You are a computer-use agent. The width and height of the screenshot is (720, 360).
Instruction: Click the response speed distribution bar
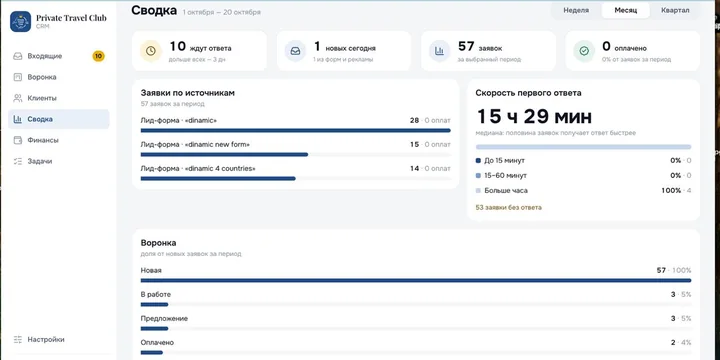click(583, 147)
